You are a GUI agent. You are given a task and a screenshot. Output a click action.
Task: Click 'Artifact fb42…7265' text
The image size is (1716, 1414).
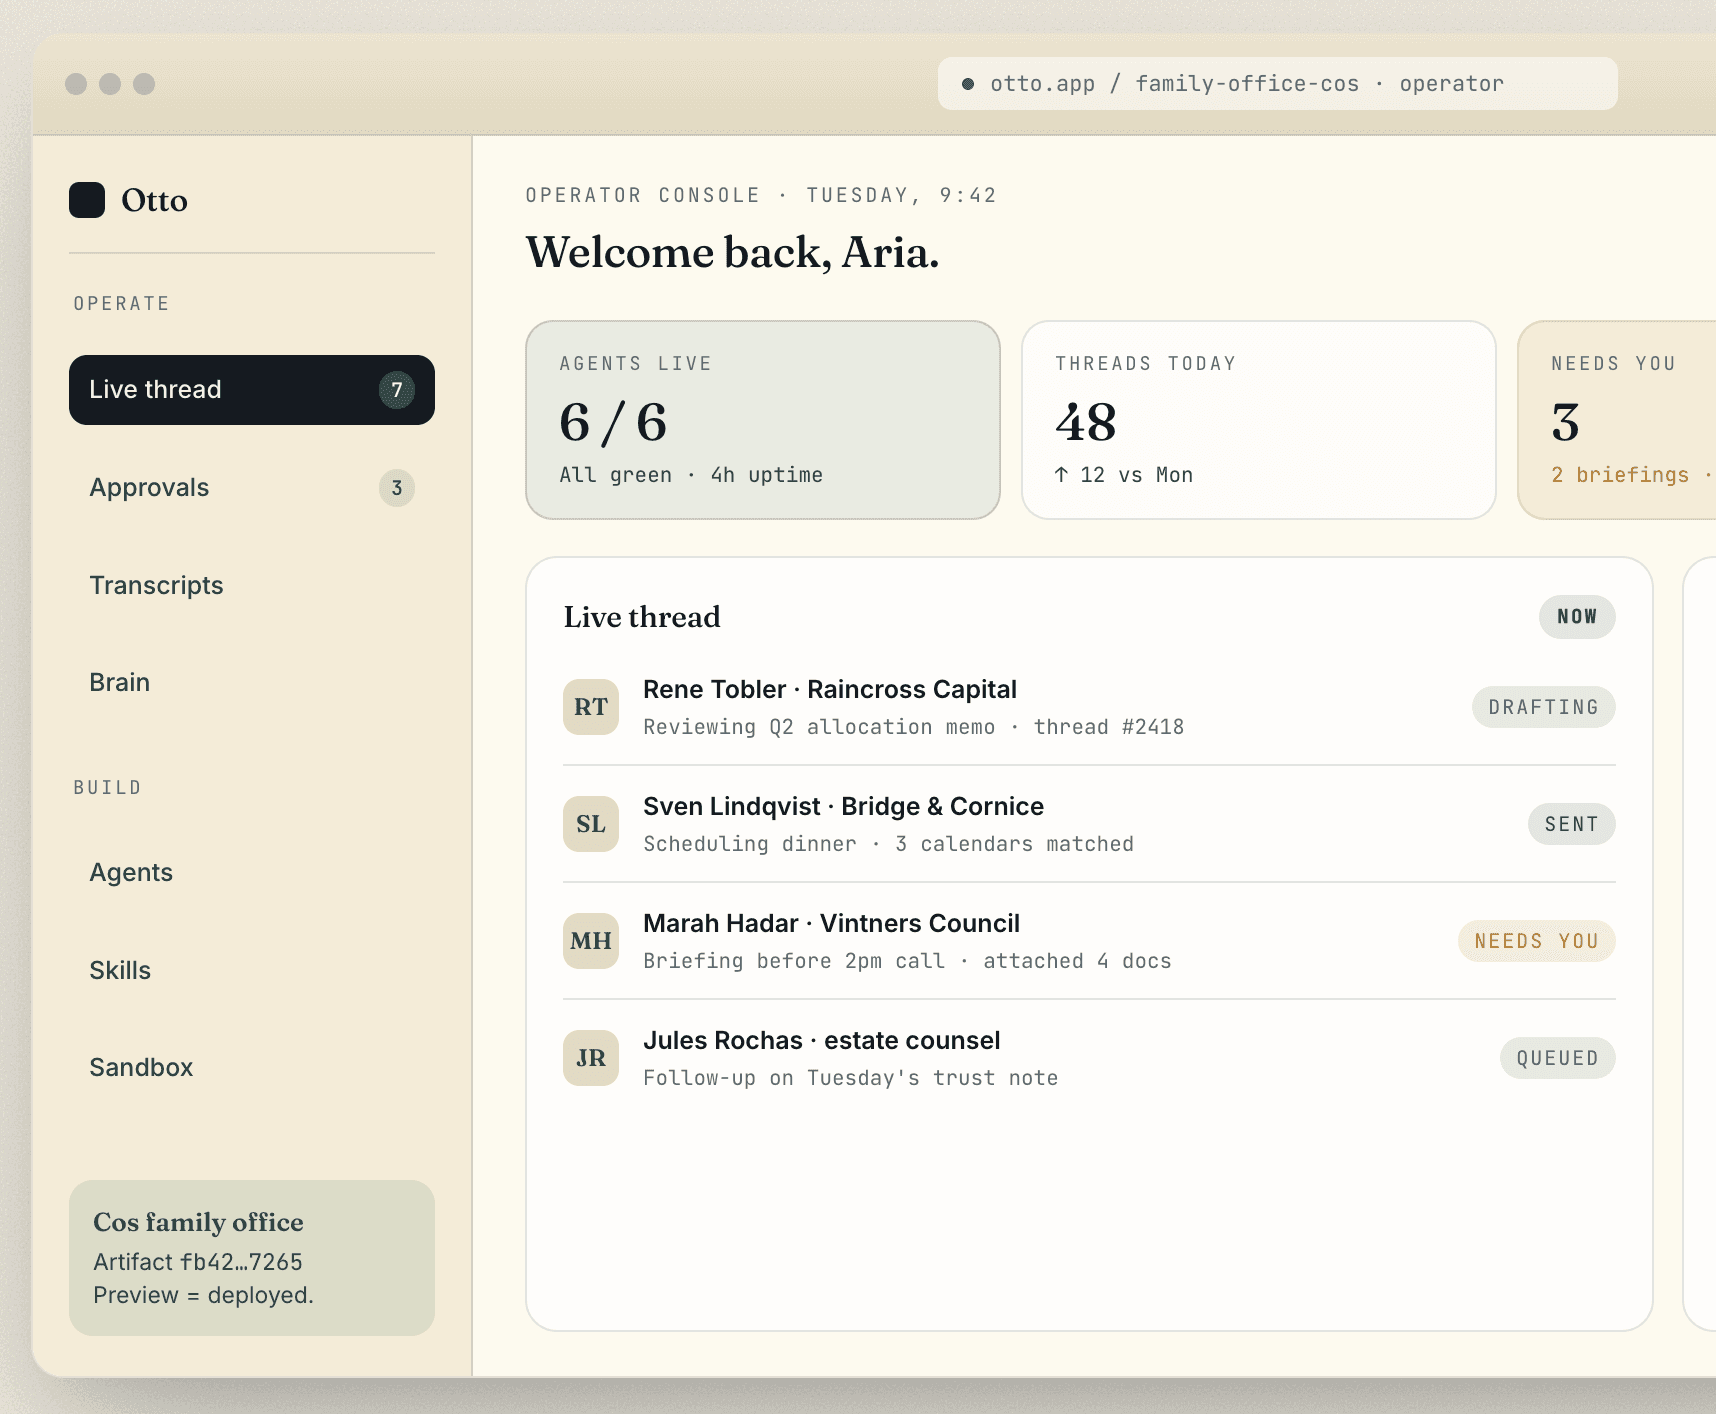[x=198, y=1262]
